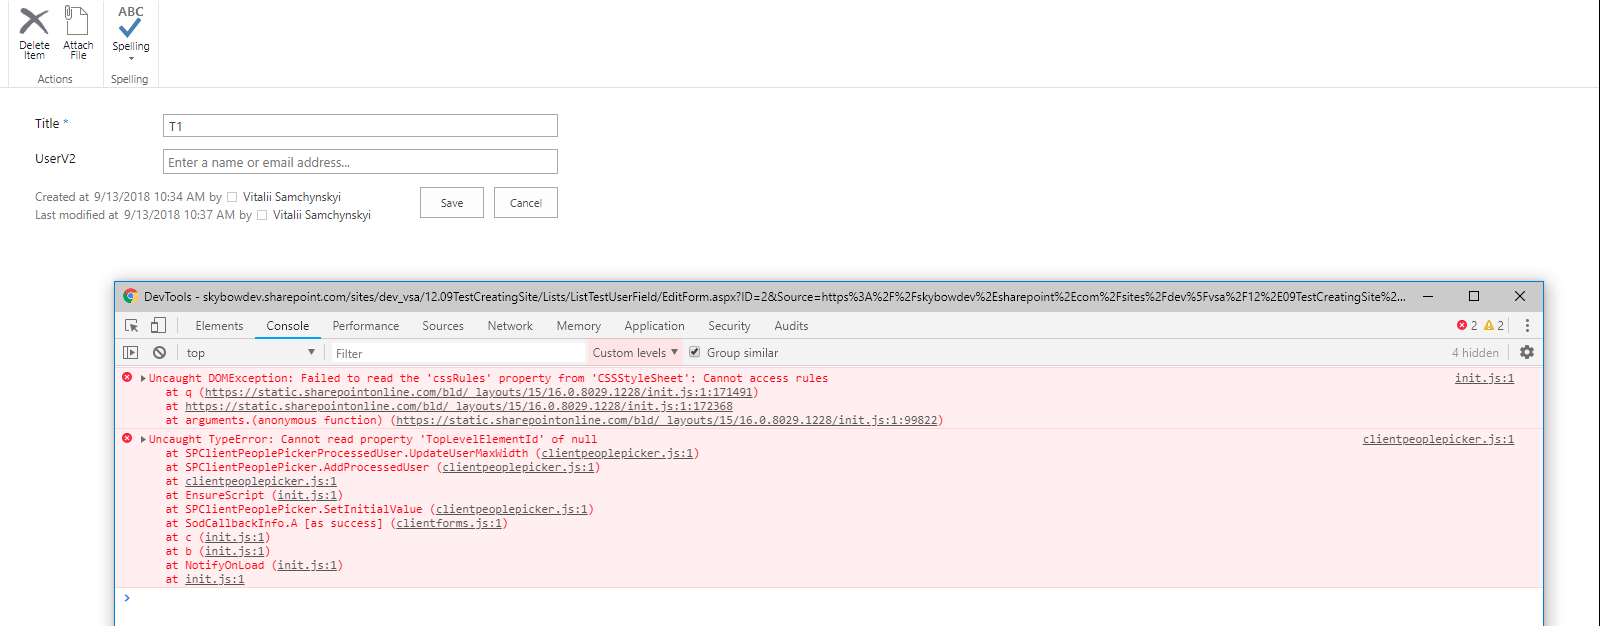Viewport: 1600px width, 626px height.
Task: Toggle the device toolbar icon
Action: point(158,326)
